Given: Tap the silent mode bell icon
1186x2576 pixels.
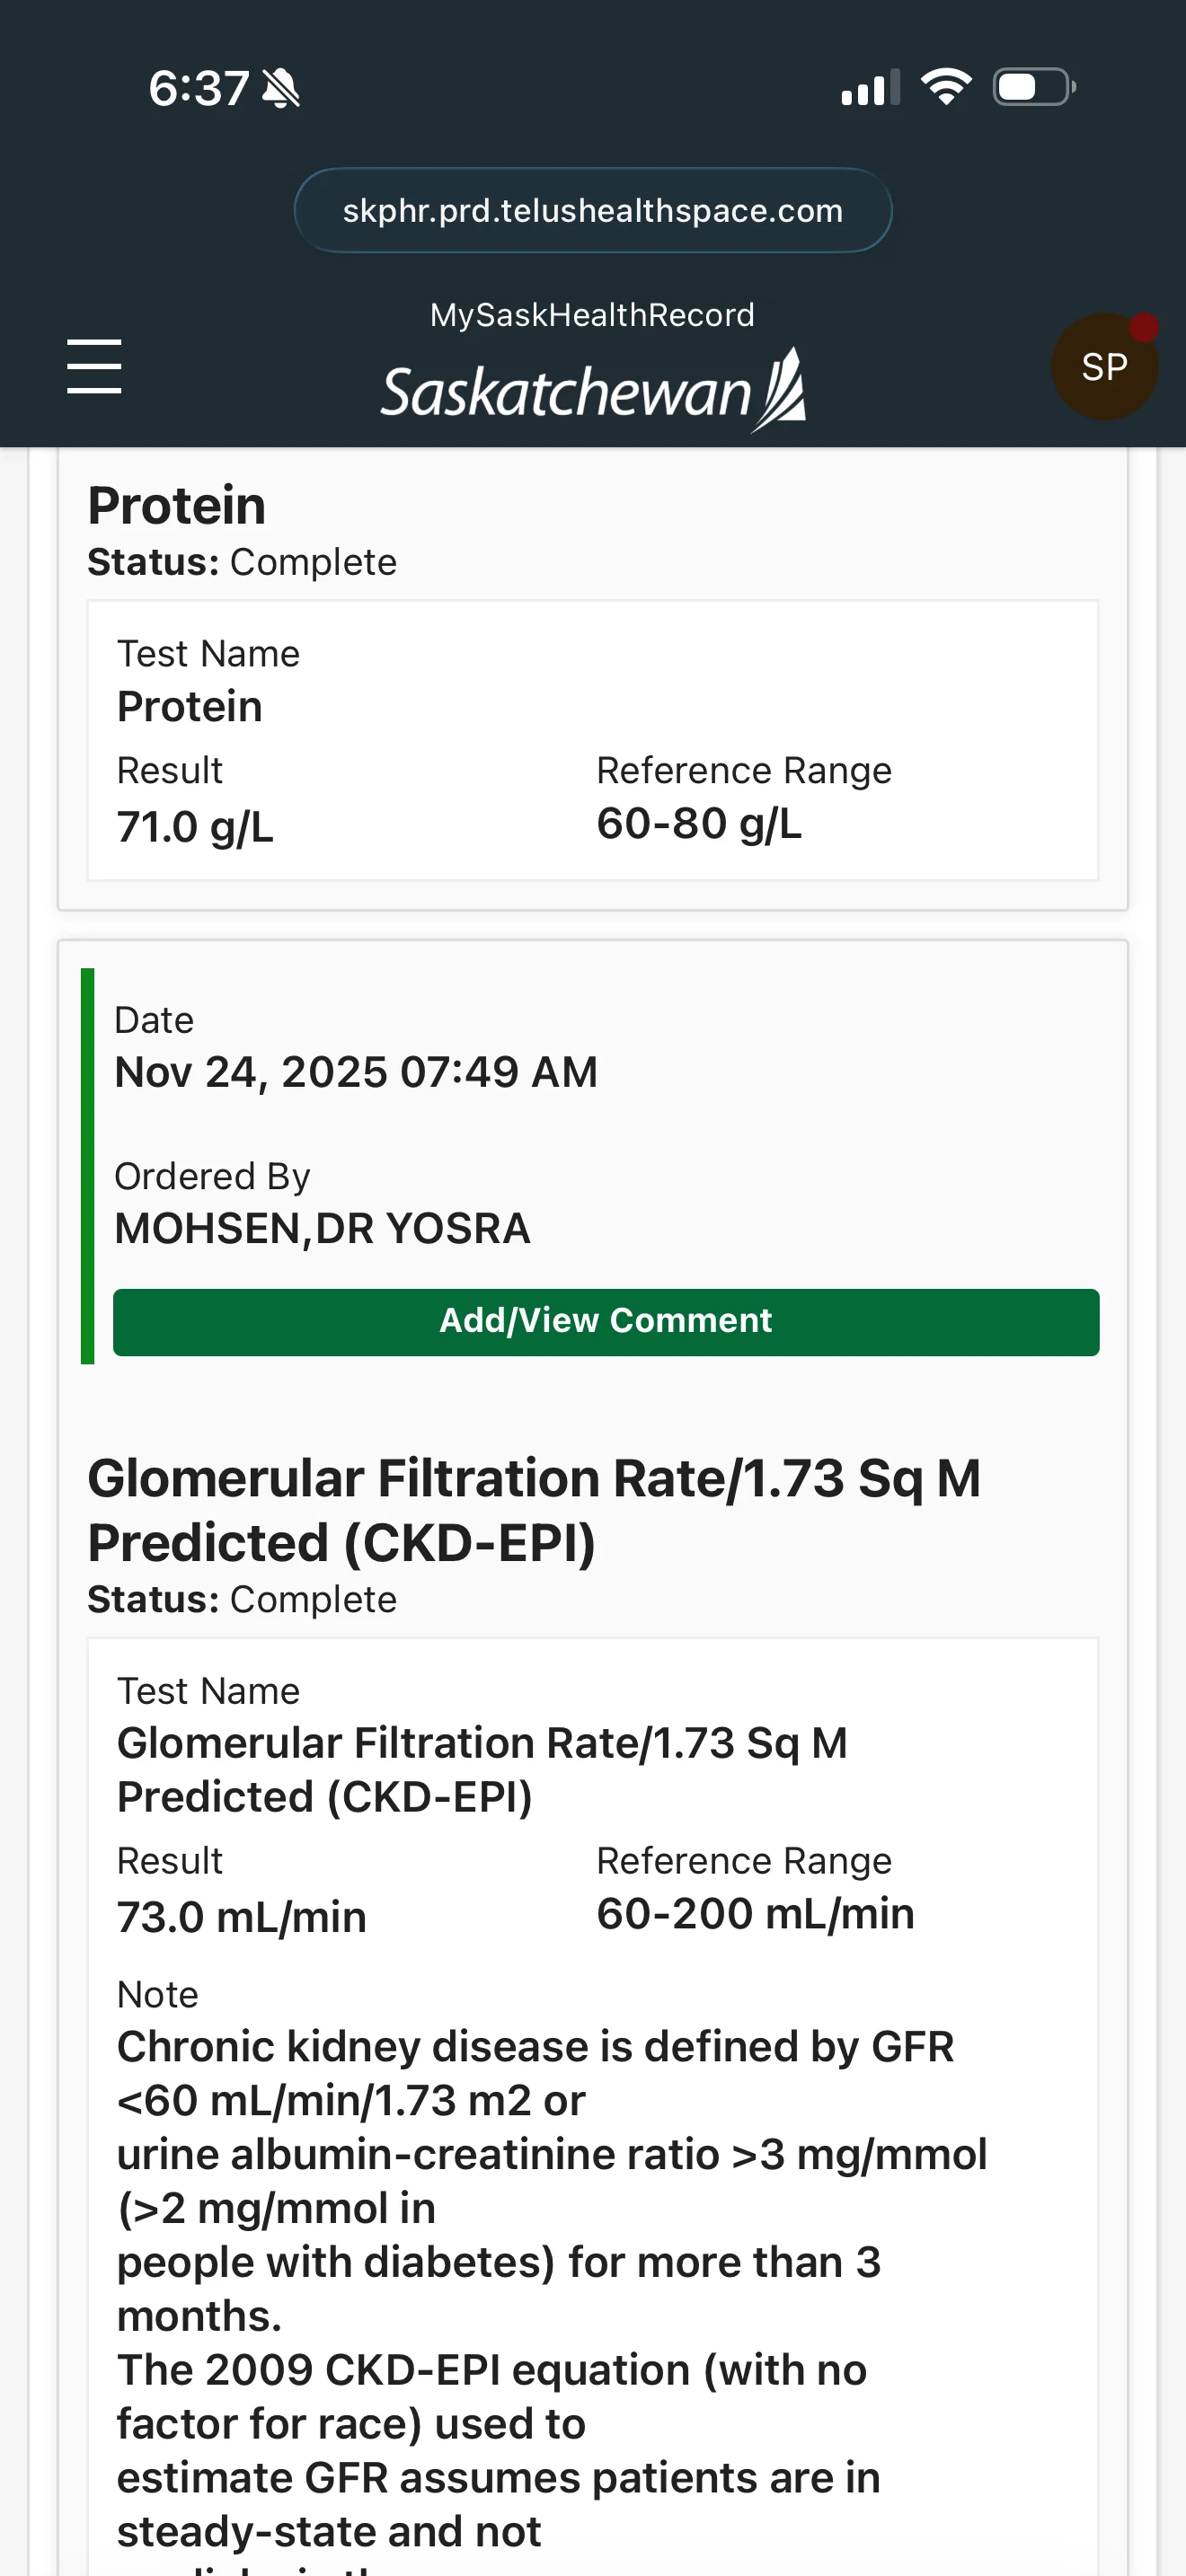Looking at the screenshot, I should point(281,88).
